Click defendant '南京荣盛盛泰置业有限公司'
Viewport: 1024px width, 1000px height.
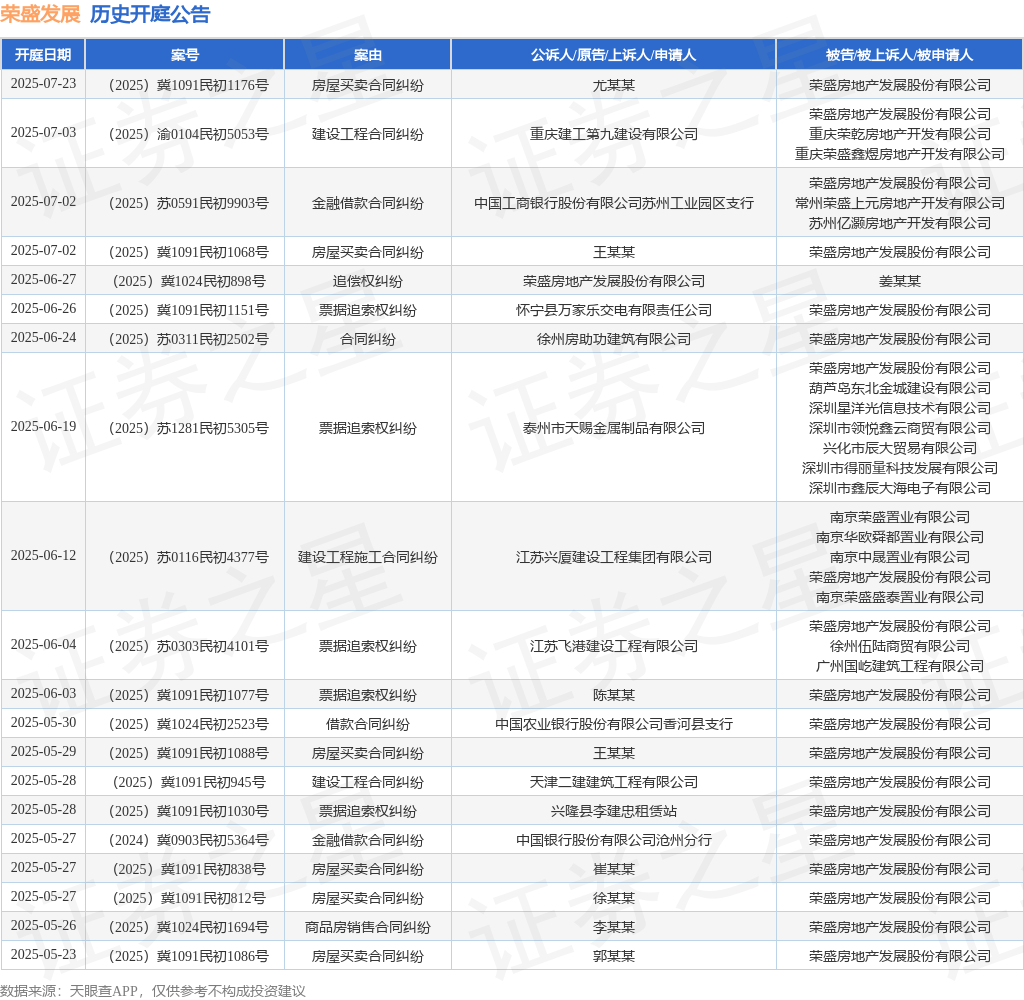coord(899,597)
